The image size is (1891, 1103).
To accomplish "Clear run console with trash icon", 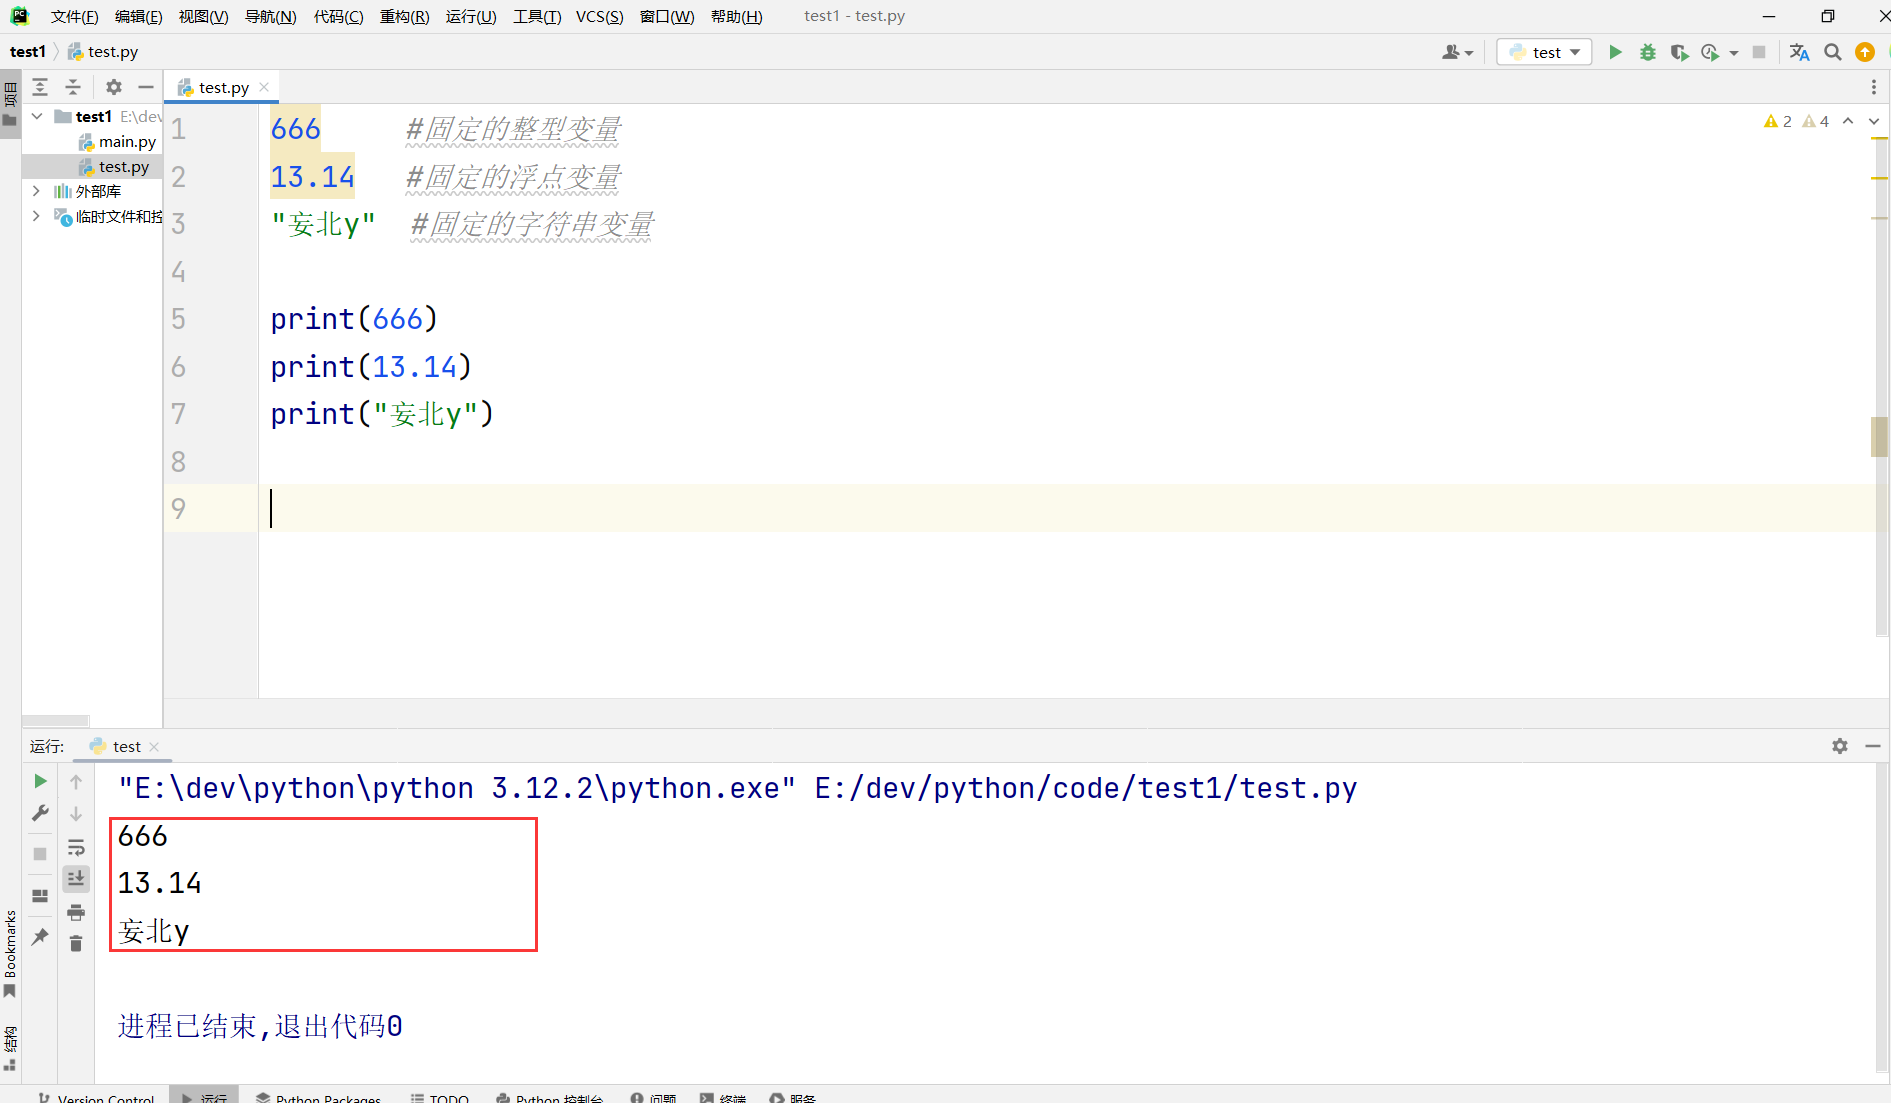I will tap(76, 943).
